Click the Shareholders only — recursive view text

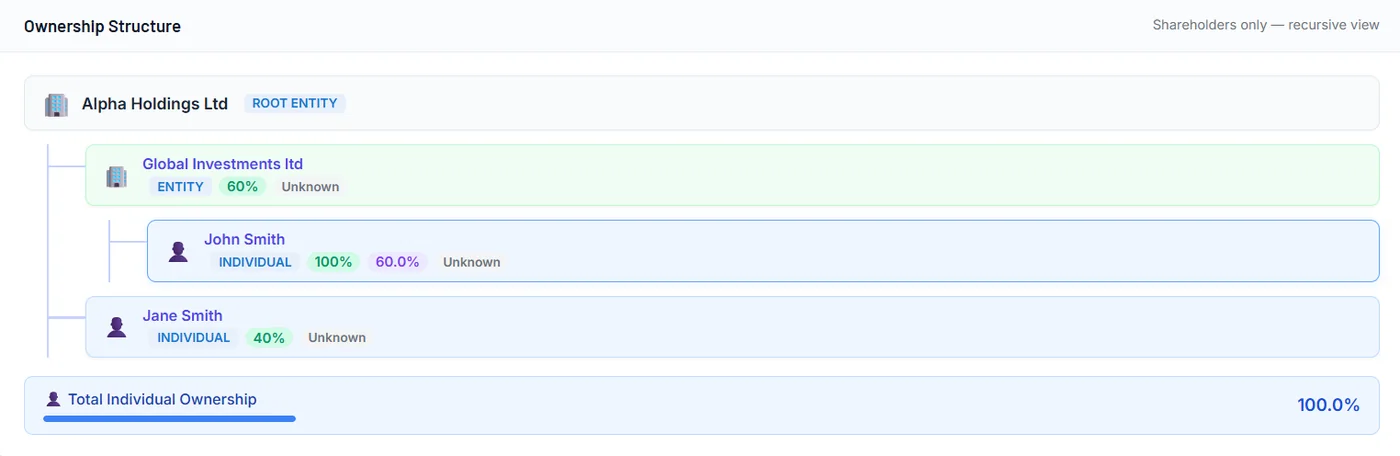pos(1266,26)
